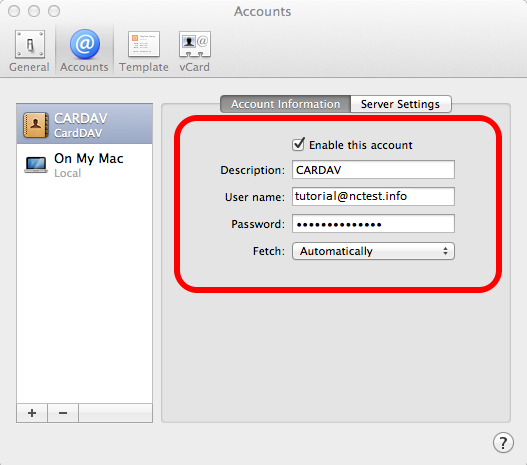
Task: Select the On My Mac account
Action: click(x=84, y=165)
